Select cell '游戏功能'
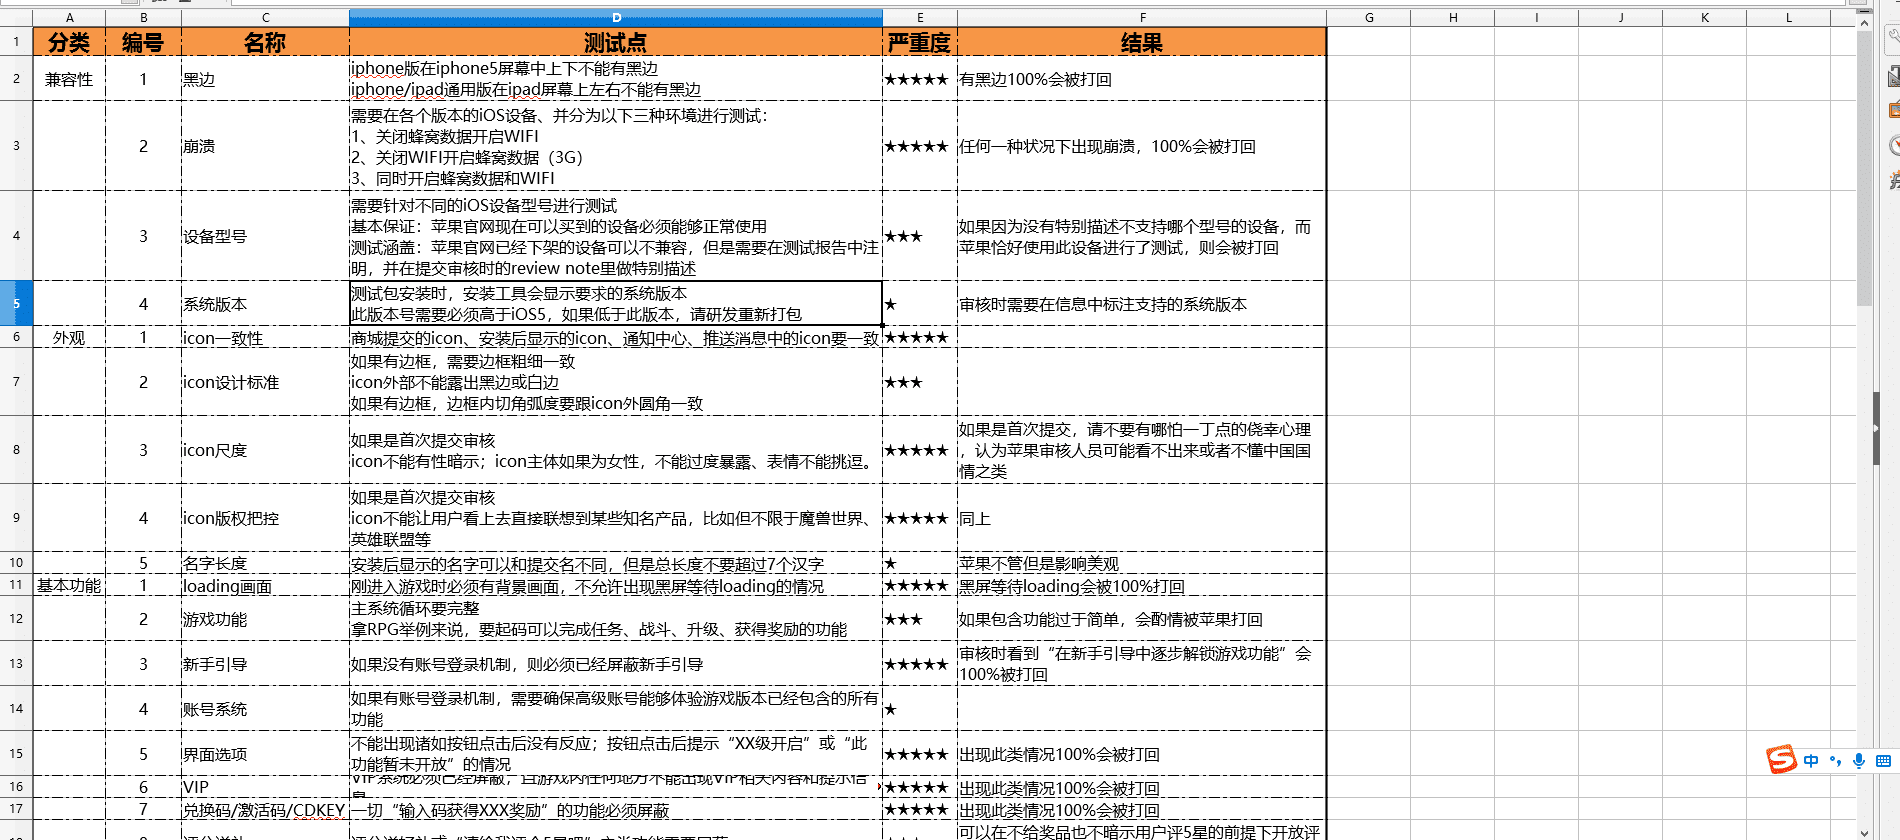Image resolution: width=1900 pixels, height=840 pixels. [x=265, y=619]
